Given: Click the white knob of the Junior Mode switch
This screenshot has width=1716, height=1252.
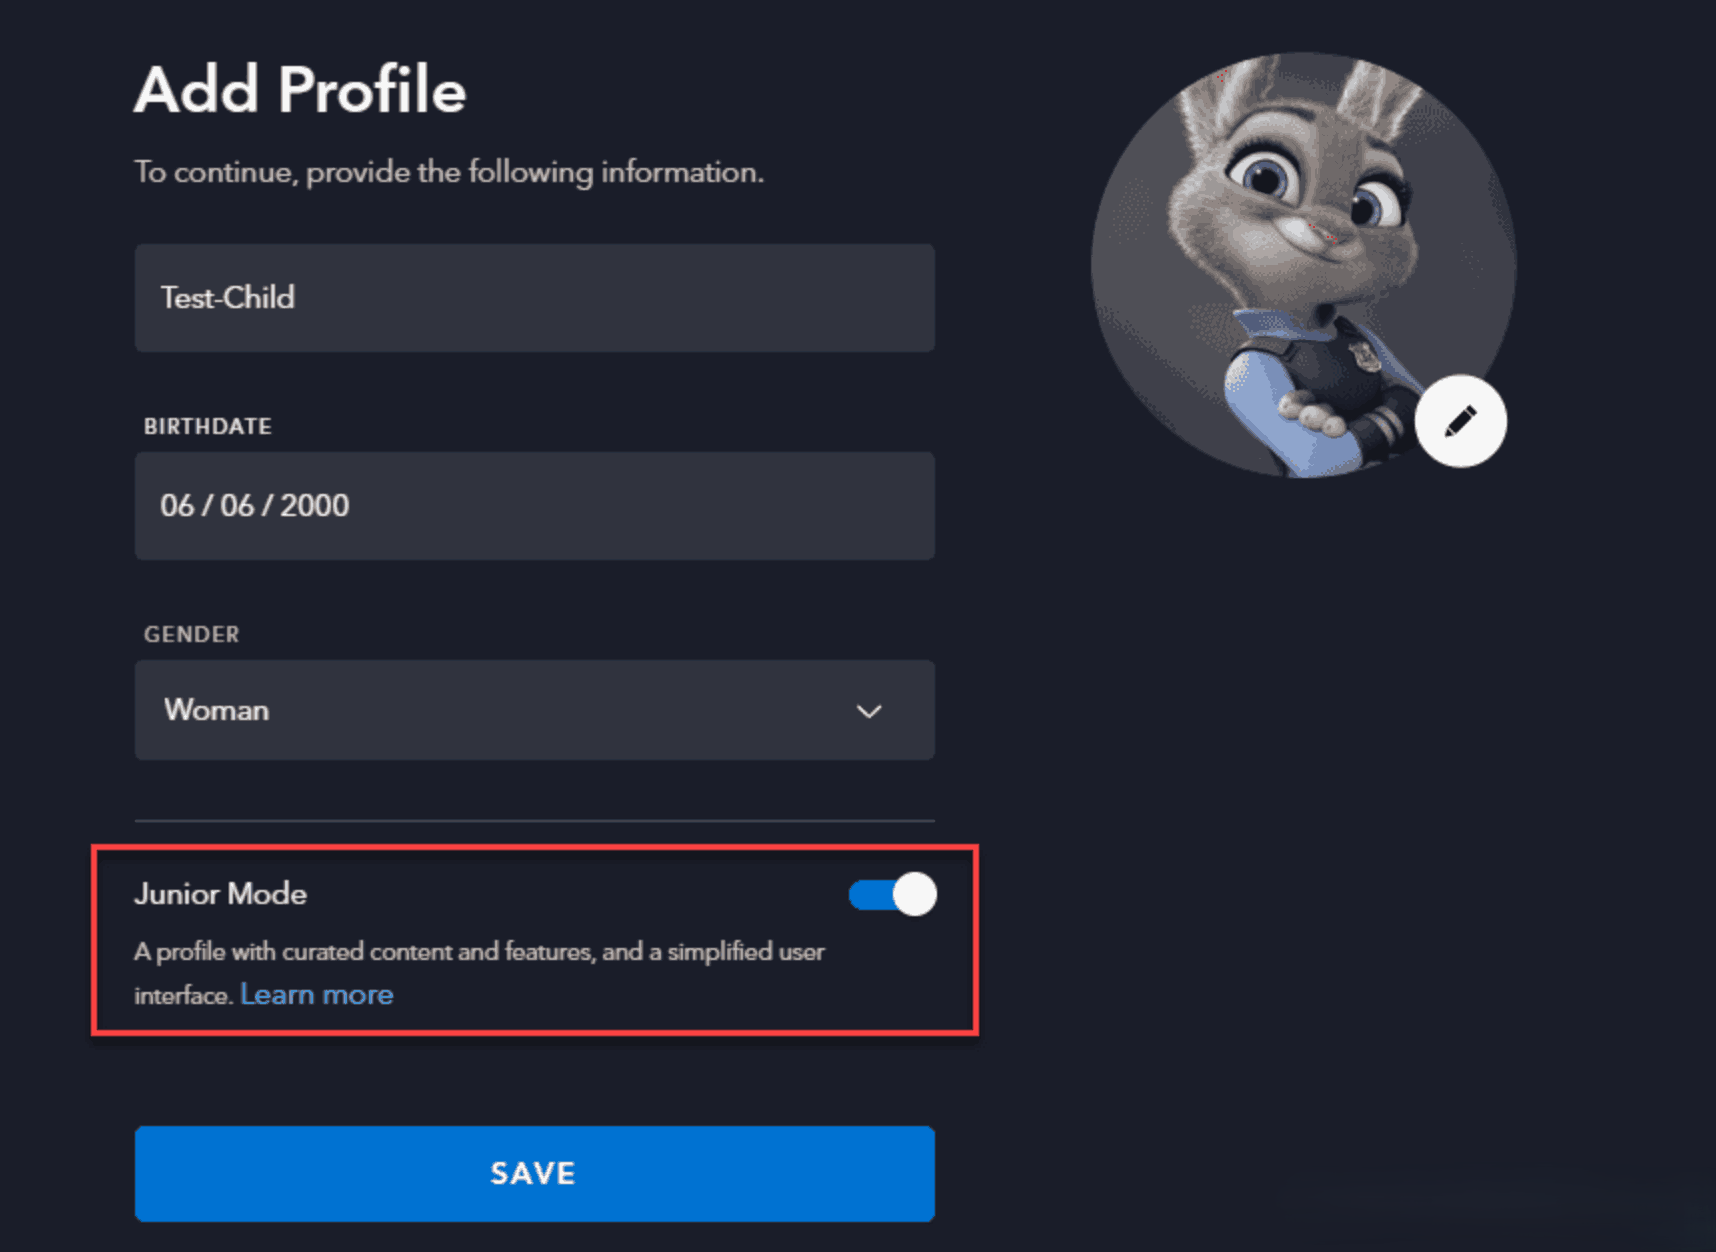Looking at the screenshot, I should 914,894.
